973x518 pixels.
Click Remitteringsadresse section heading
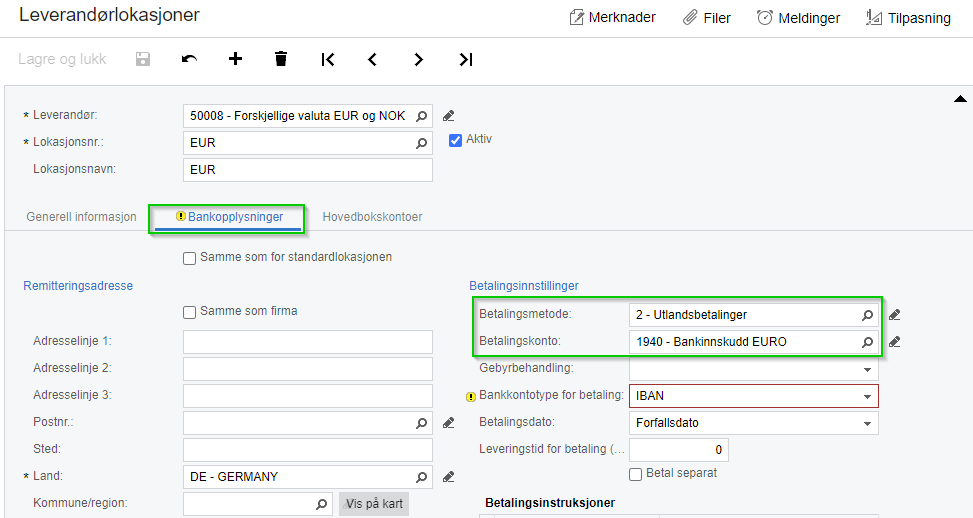tap(78, 286)
